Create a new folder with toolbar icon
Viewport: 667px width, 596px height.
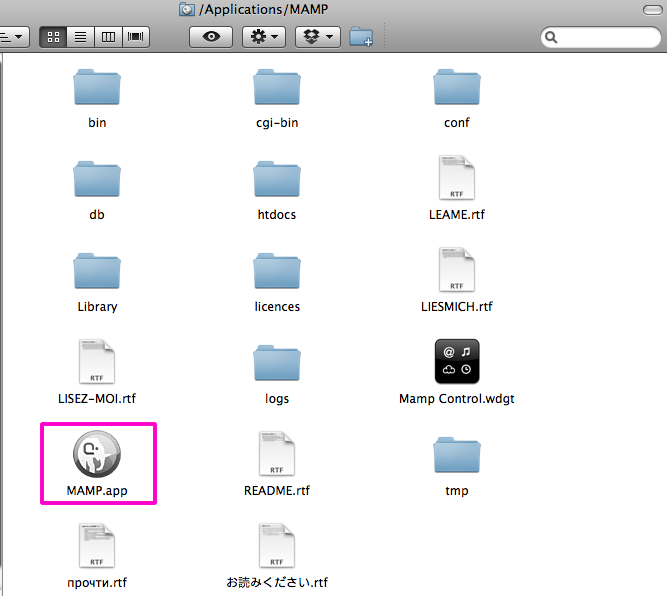pyautogui.click(x=361, y=37)
